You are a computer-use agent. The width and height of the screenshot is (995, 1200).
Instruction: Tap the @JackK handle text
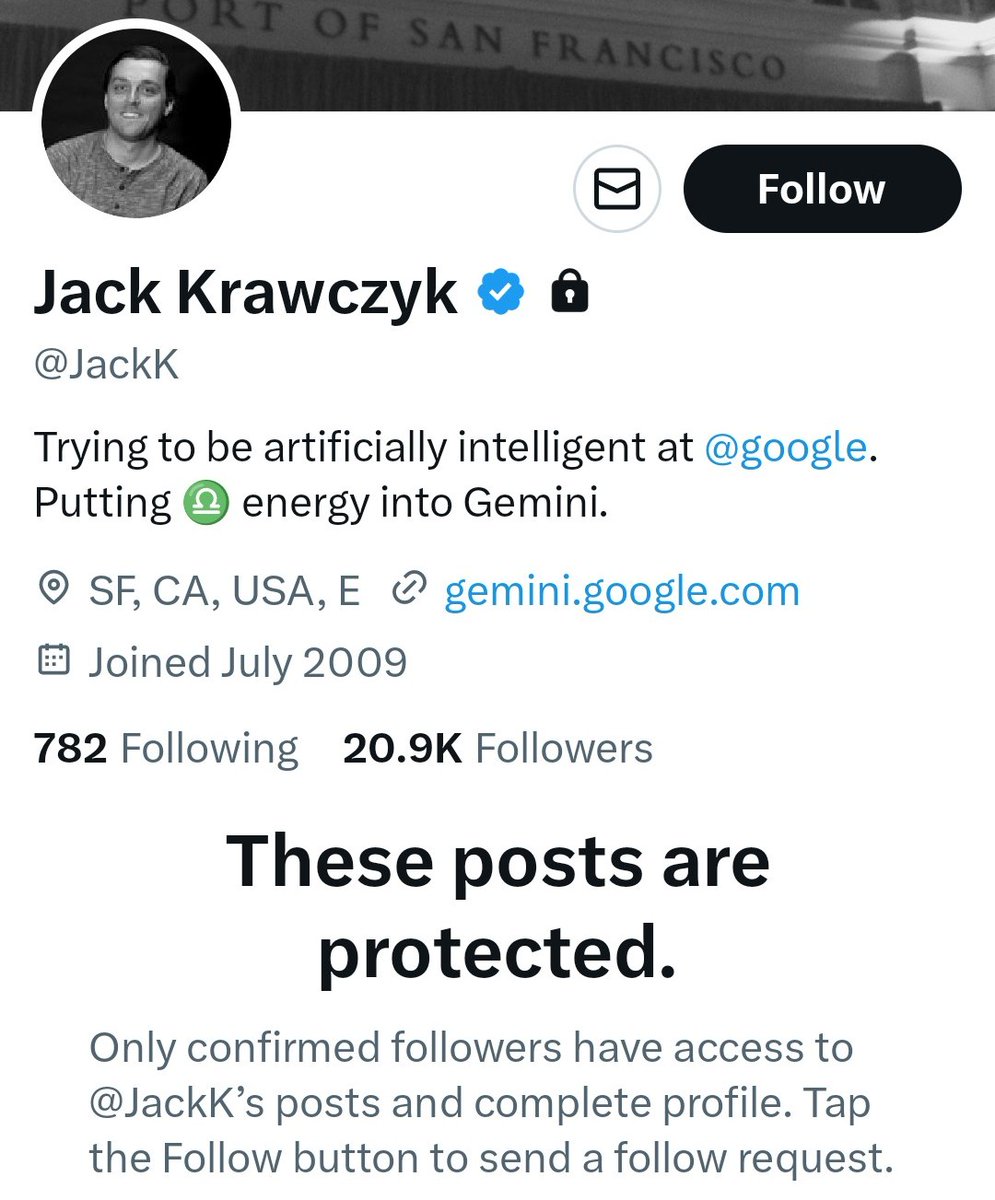click(x=106, y=364)
